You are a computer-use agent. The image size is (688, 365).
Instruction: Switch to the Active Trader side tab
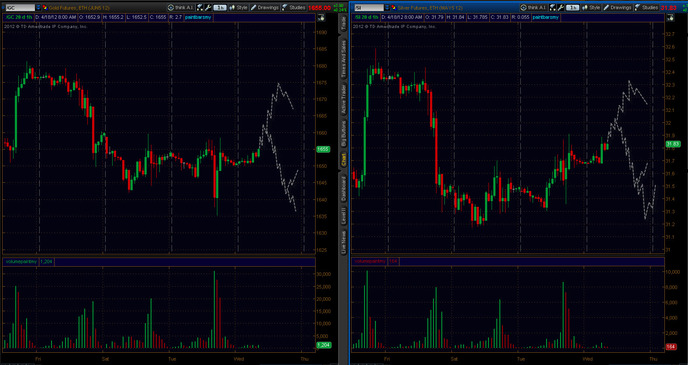tap(344, 98)
